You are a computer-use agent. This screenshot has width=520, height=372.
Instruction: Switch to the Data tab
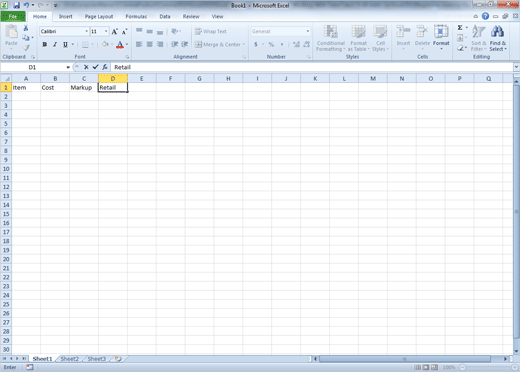point(165,16)
